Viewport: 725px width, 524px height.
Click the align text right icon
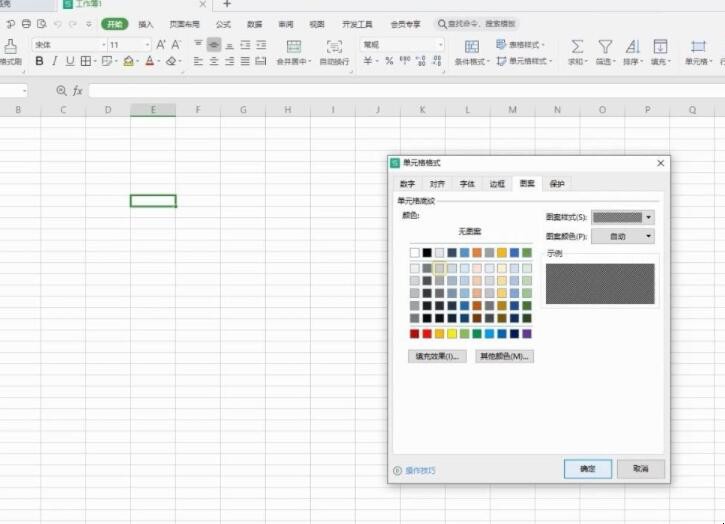(x=229, y=61)
